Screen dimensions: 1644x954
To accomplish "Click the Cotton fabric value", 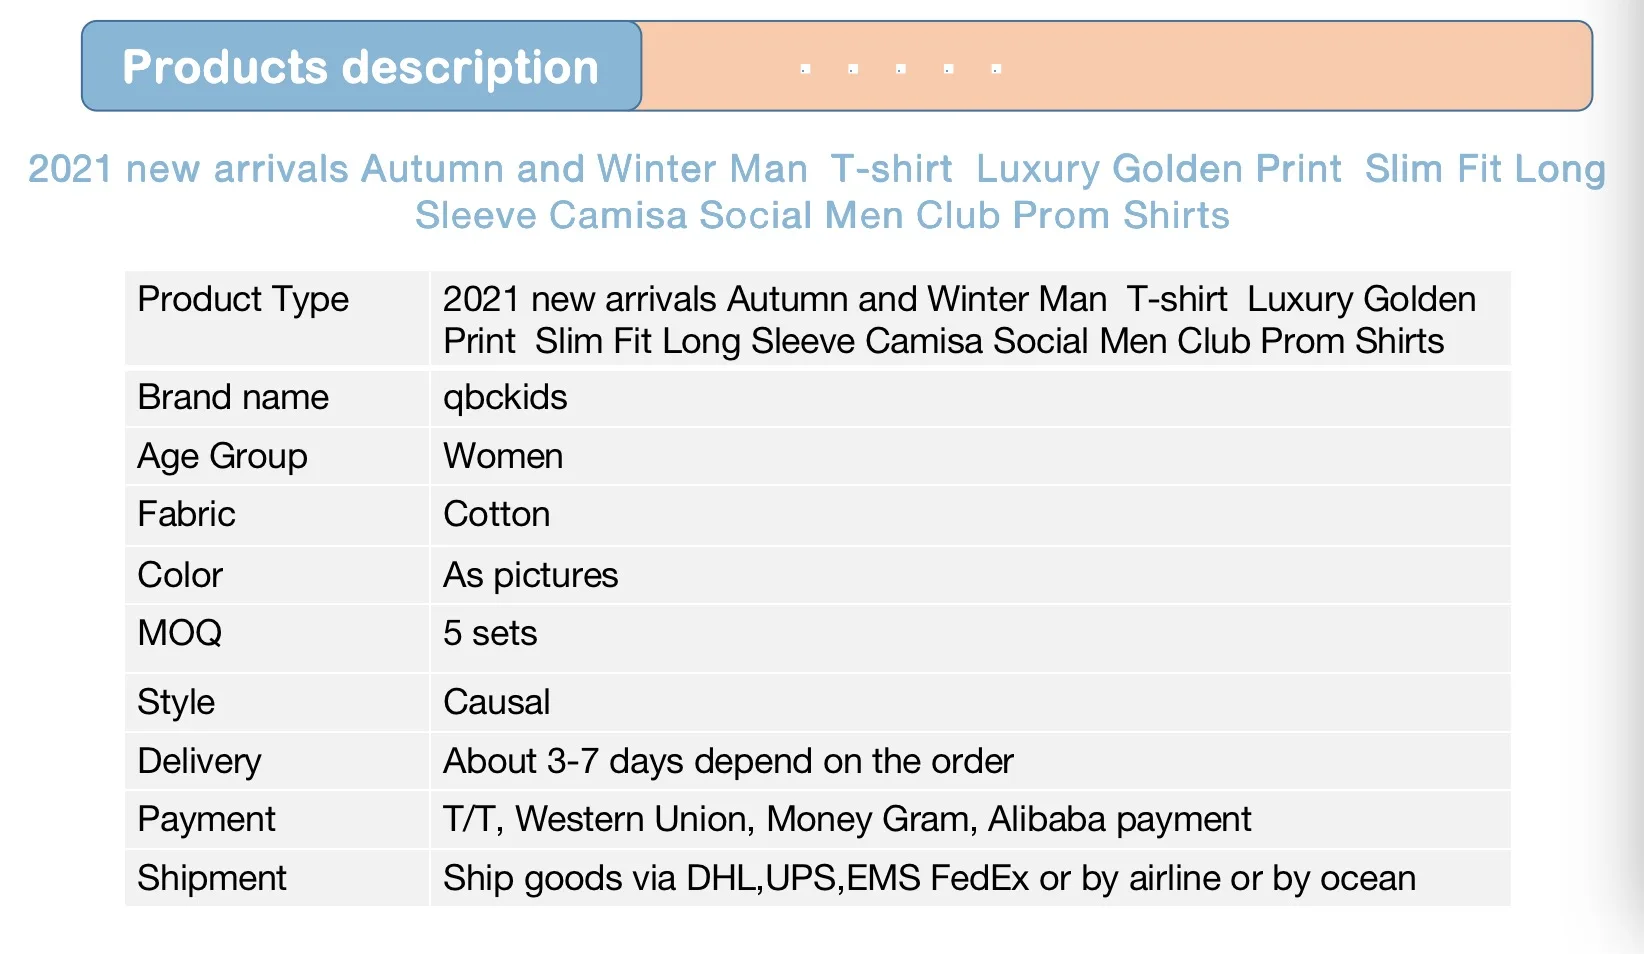I will 496,514.
